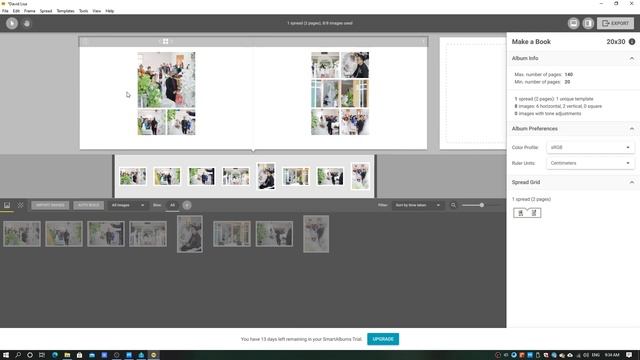This screenshot has width=640, height=360.
Task: Click the UPGRADE button
Action: point(383,339)
